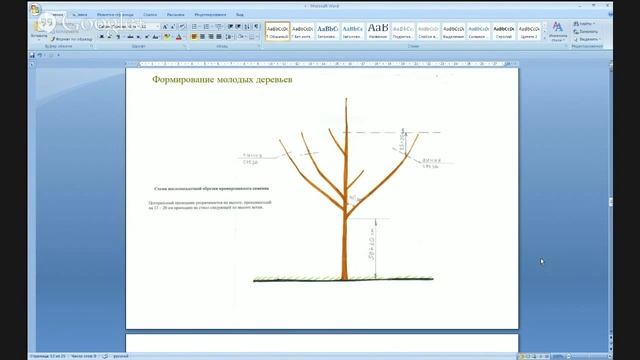Image resolution: width=640 pixels, height=360 pixels.
Task: Click the bullet list icon
Action: coord(195,27)
